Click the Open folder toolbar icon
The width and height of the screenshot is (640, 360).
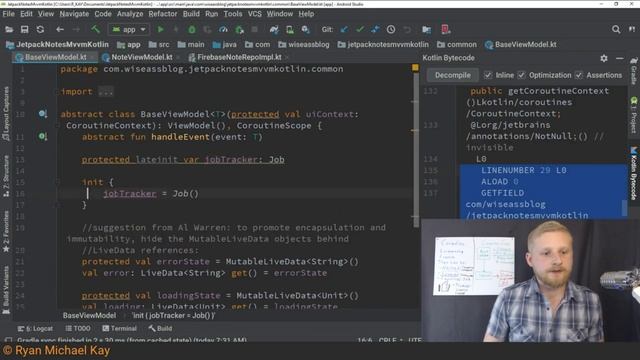pos(9,29)
